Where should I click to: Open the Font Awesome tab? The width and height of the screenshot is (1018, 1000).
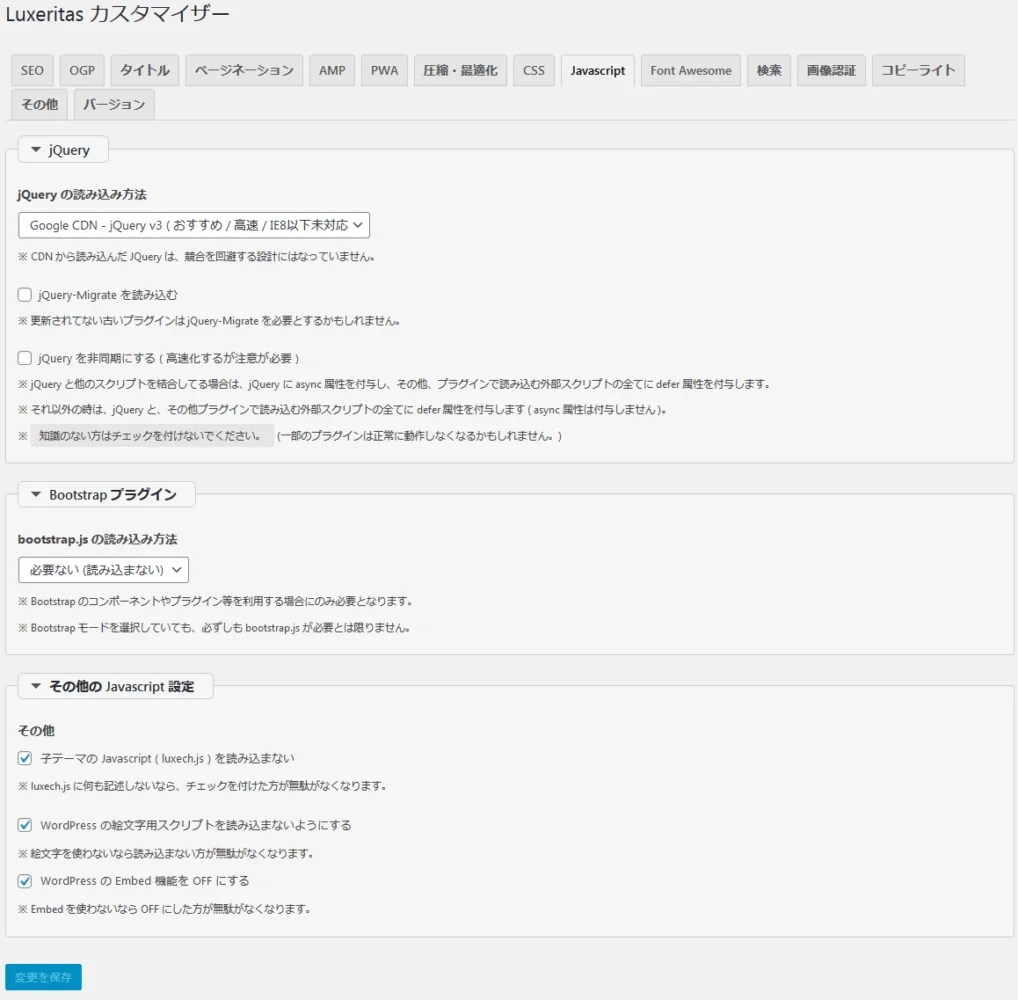tap(691, 71)
